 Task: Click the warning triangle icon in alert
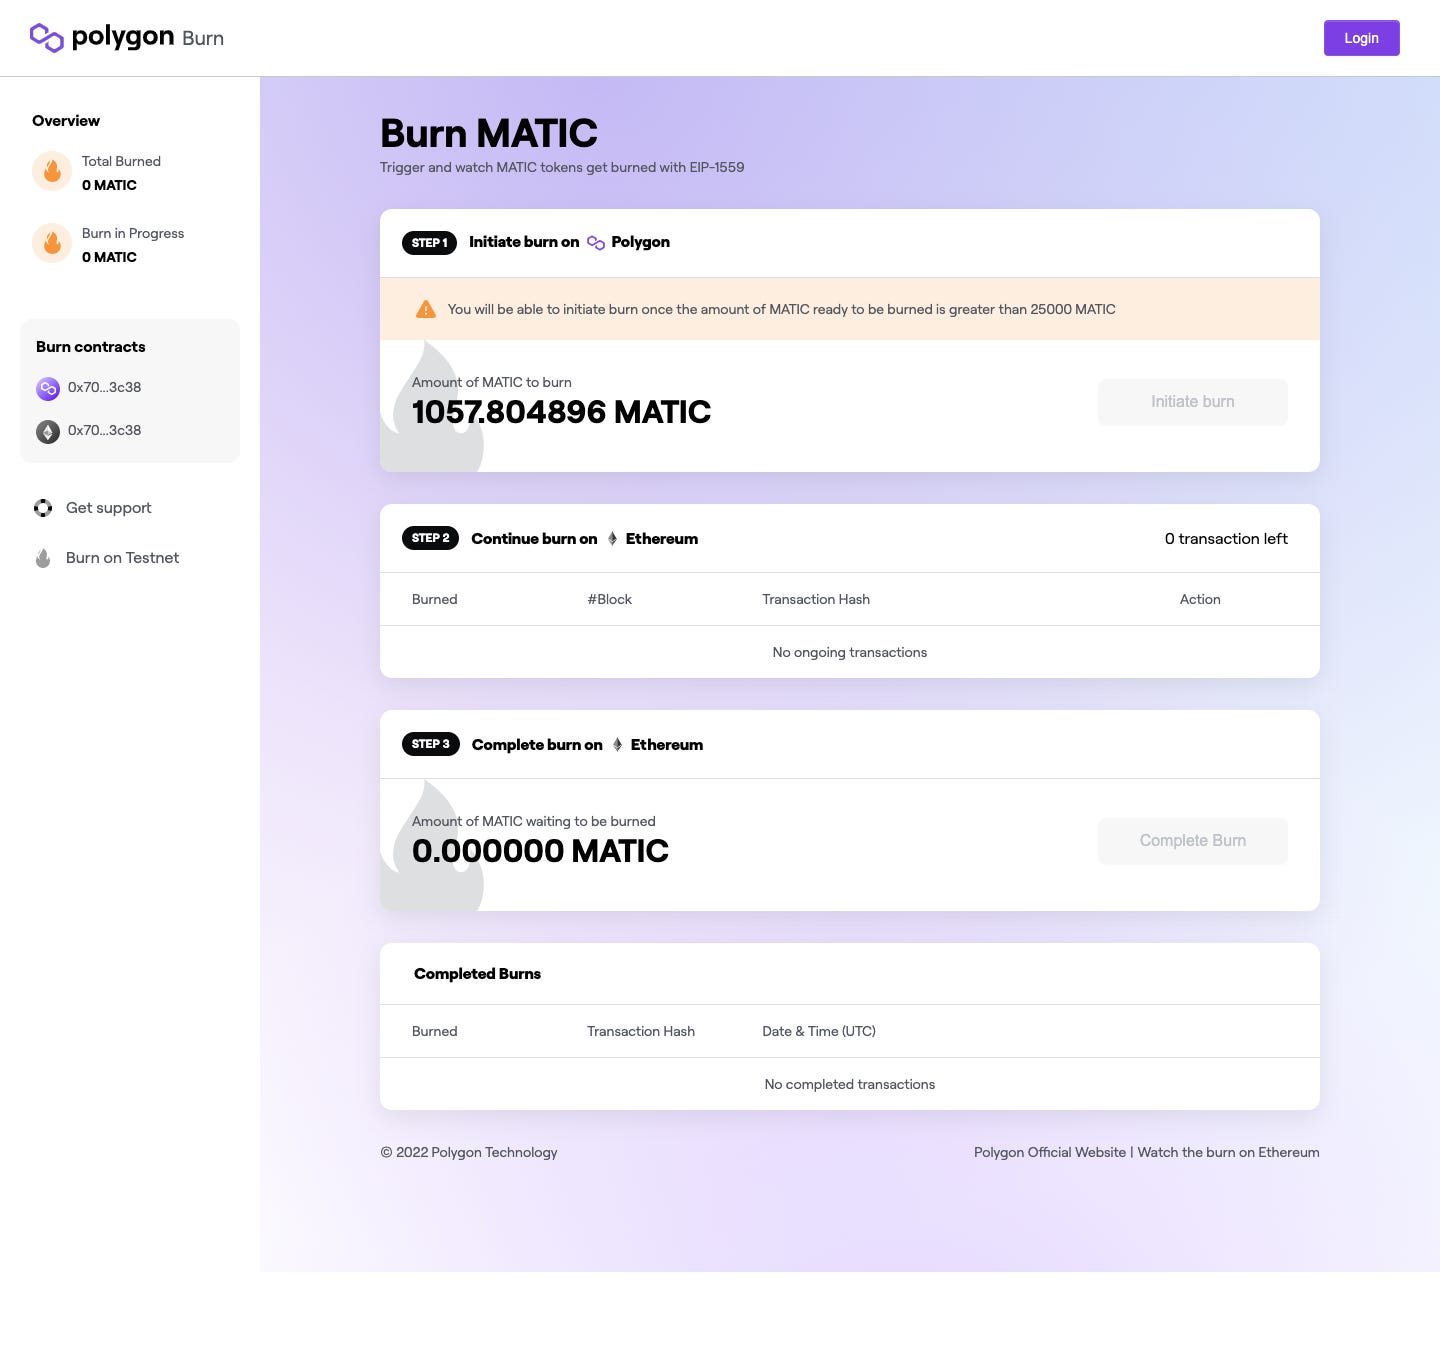click(426, 309)
